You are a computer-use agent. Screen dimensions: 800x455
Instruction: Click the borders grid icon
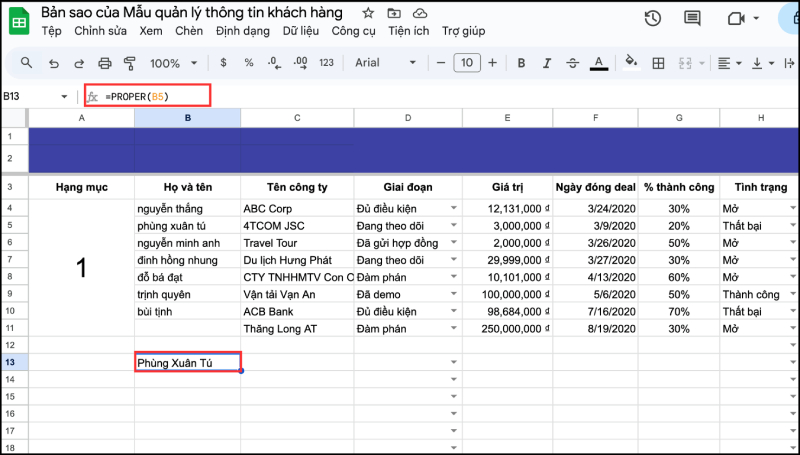pyautogui.click(x=658, y=63)
